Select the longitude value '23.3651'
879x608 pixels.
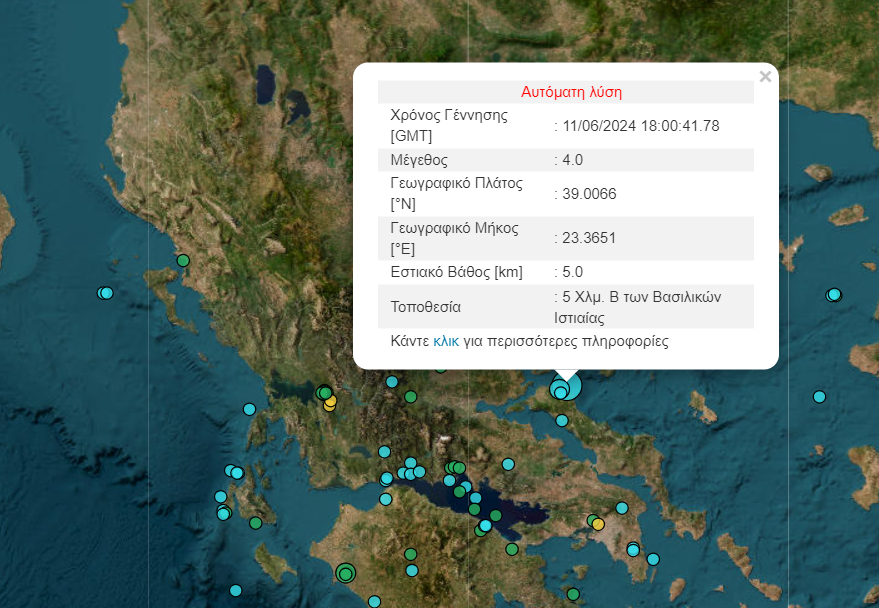pos(589,238)
